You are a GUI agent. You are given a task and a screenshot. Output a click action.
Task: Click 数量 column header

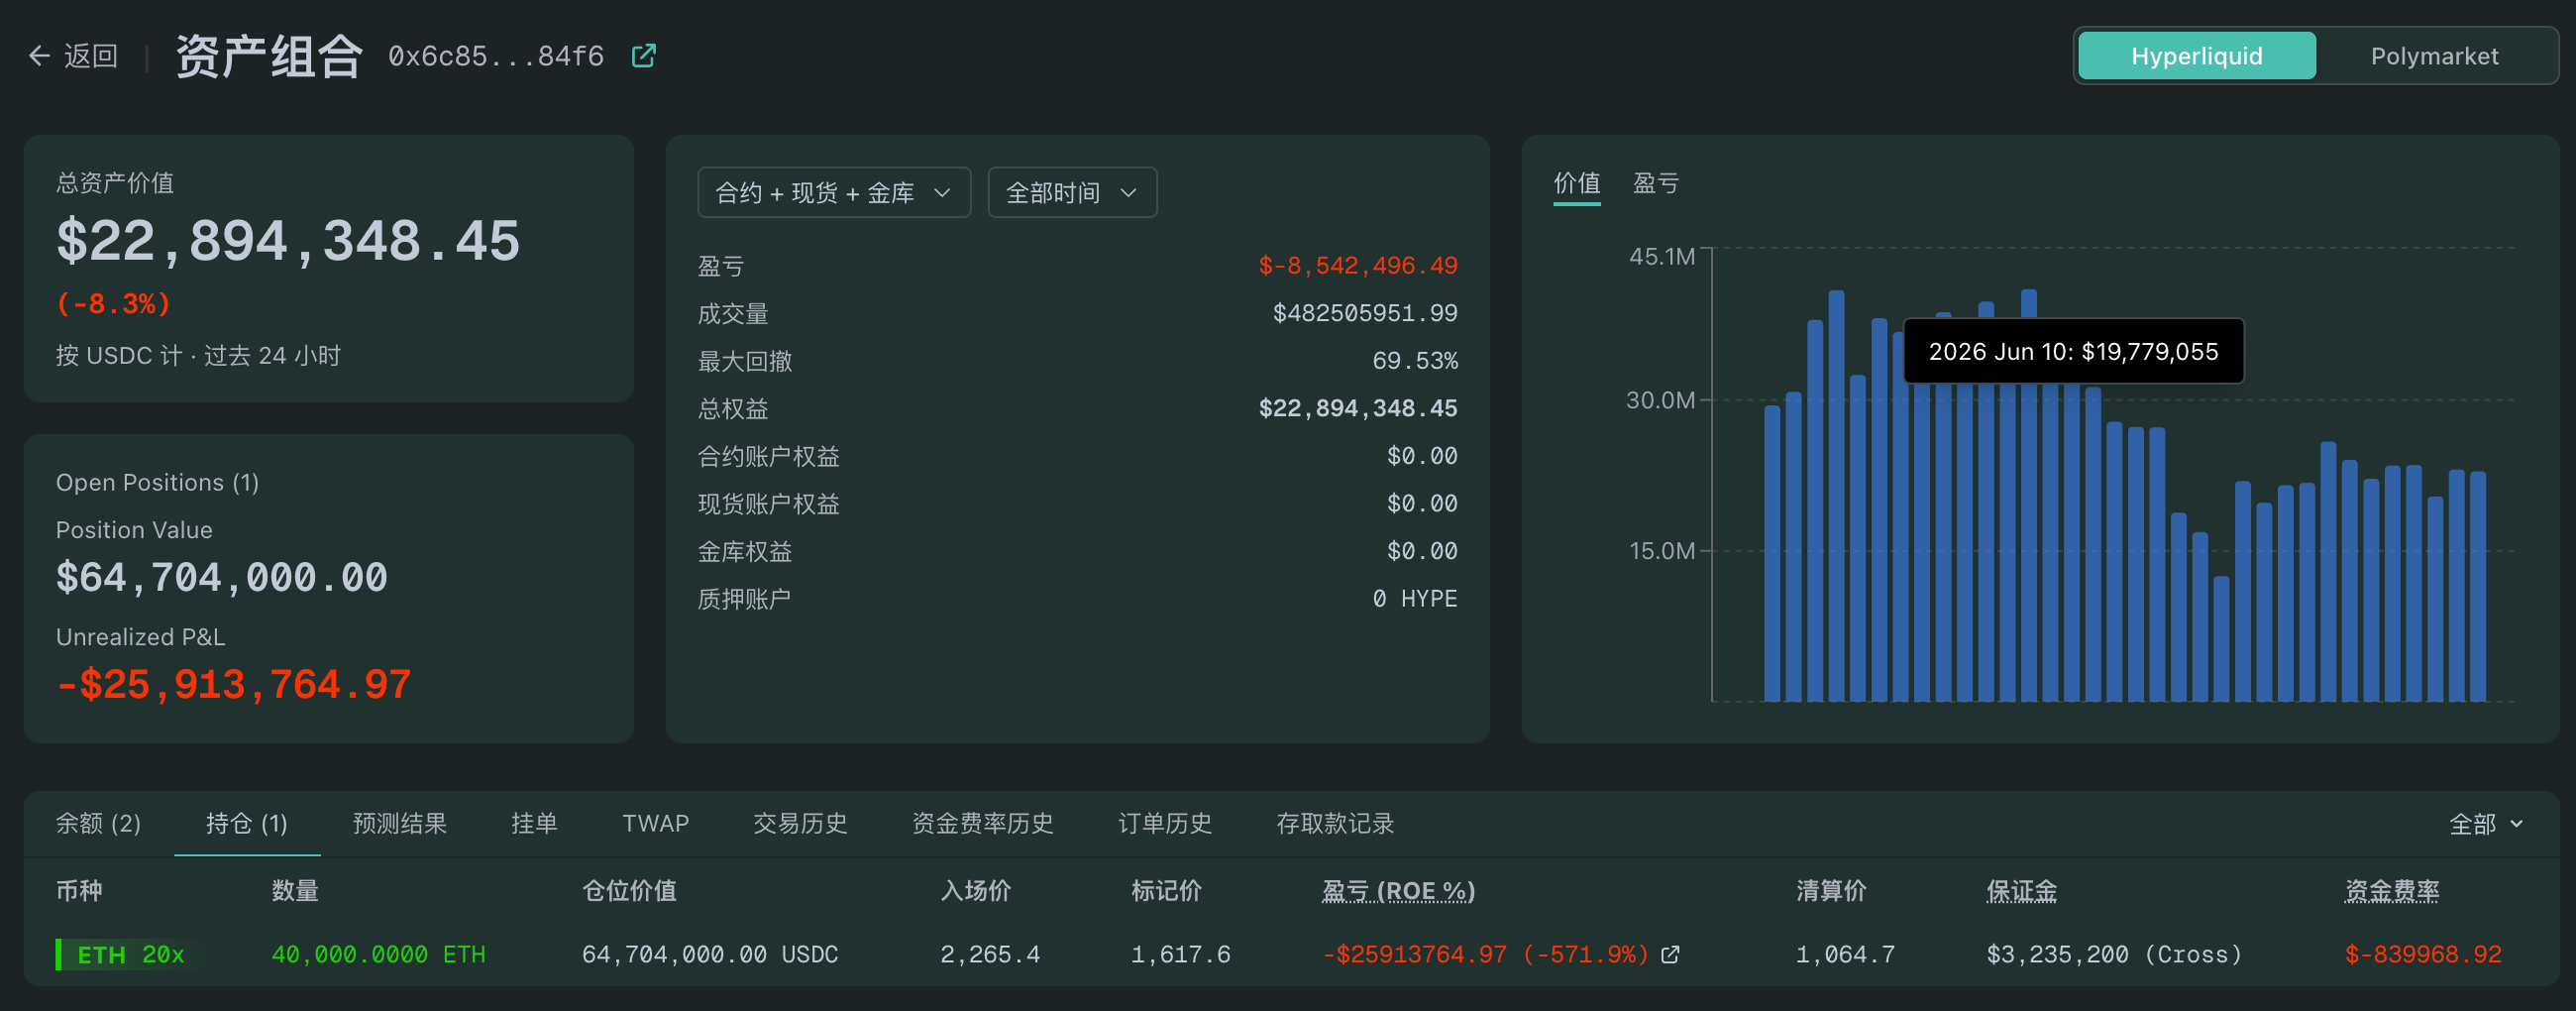[x=295, y=891]
